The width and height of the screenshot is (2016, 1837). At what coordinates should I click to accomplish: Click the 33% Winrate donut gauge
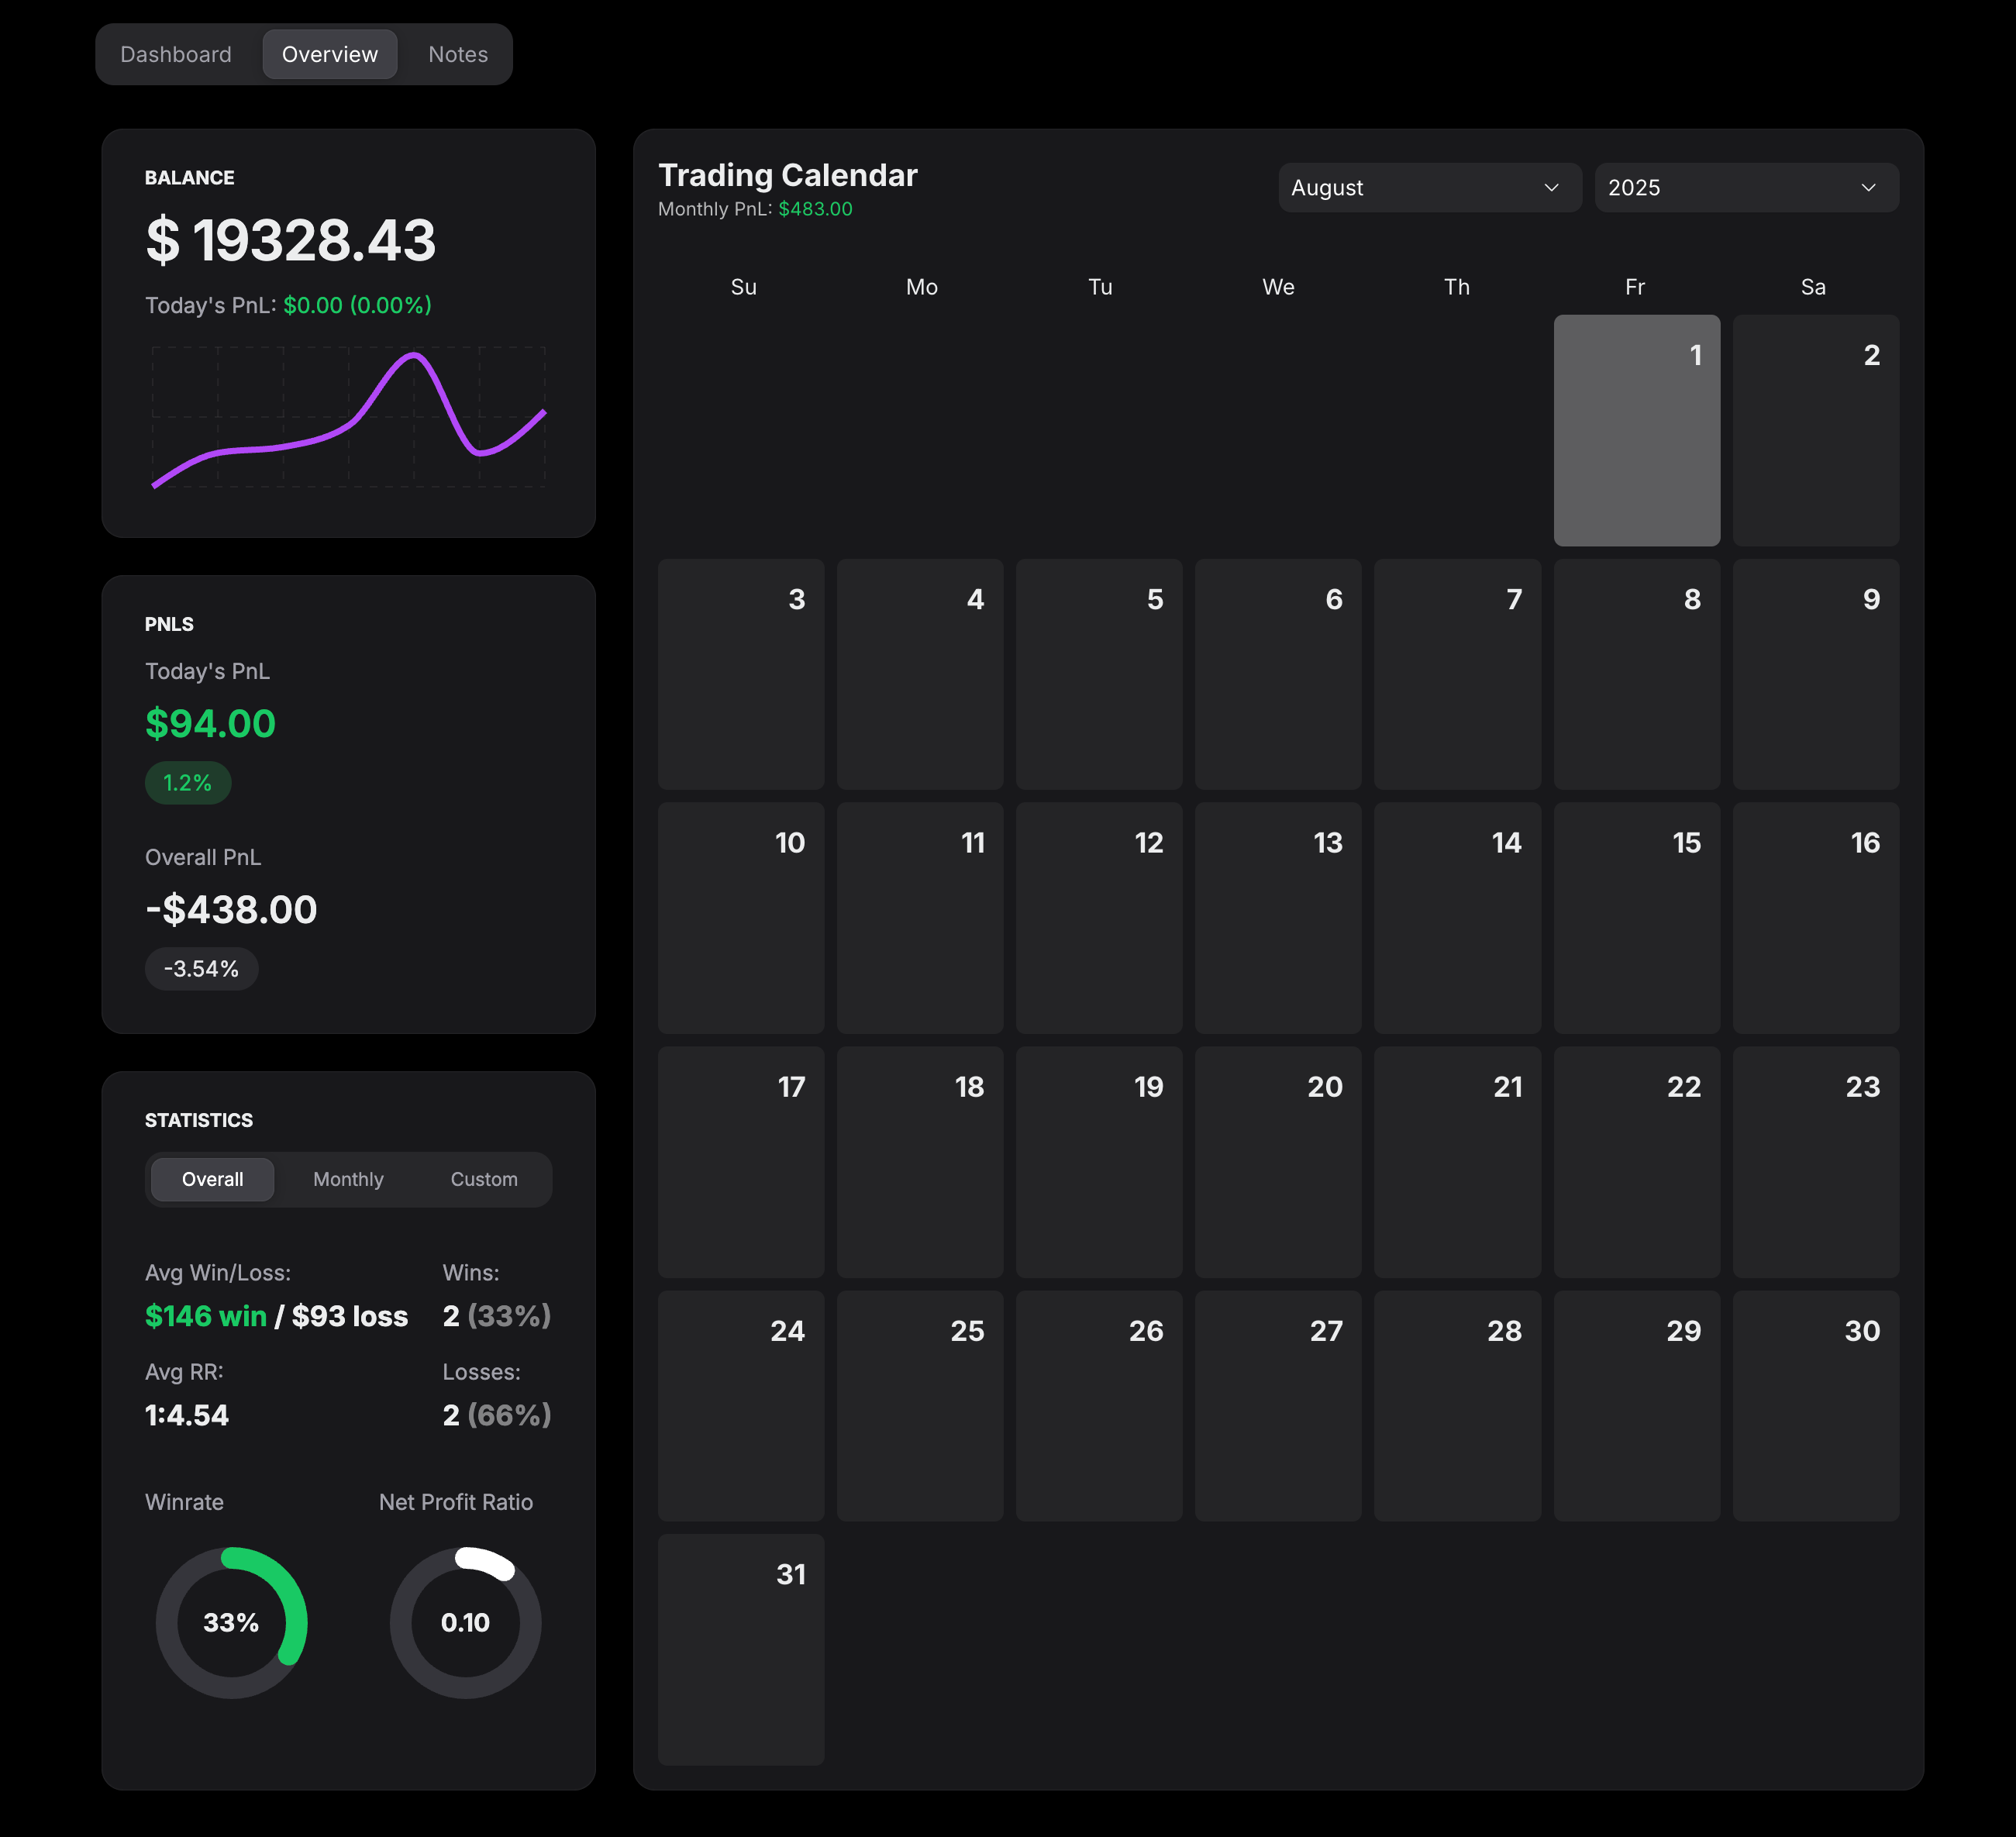click(x=231, y=1622)
